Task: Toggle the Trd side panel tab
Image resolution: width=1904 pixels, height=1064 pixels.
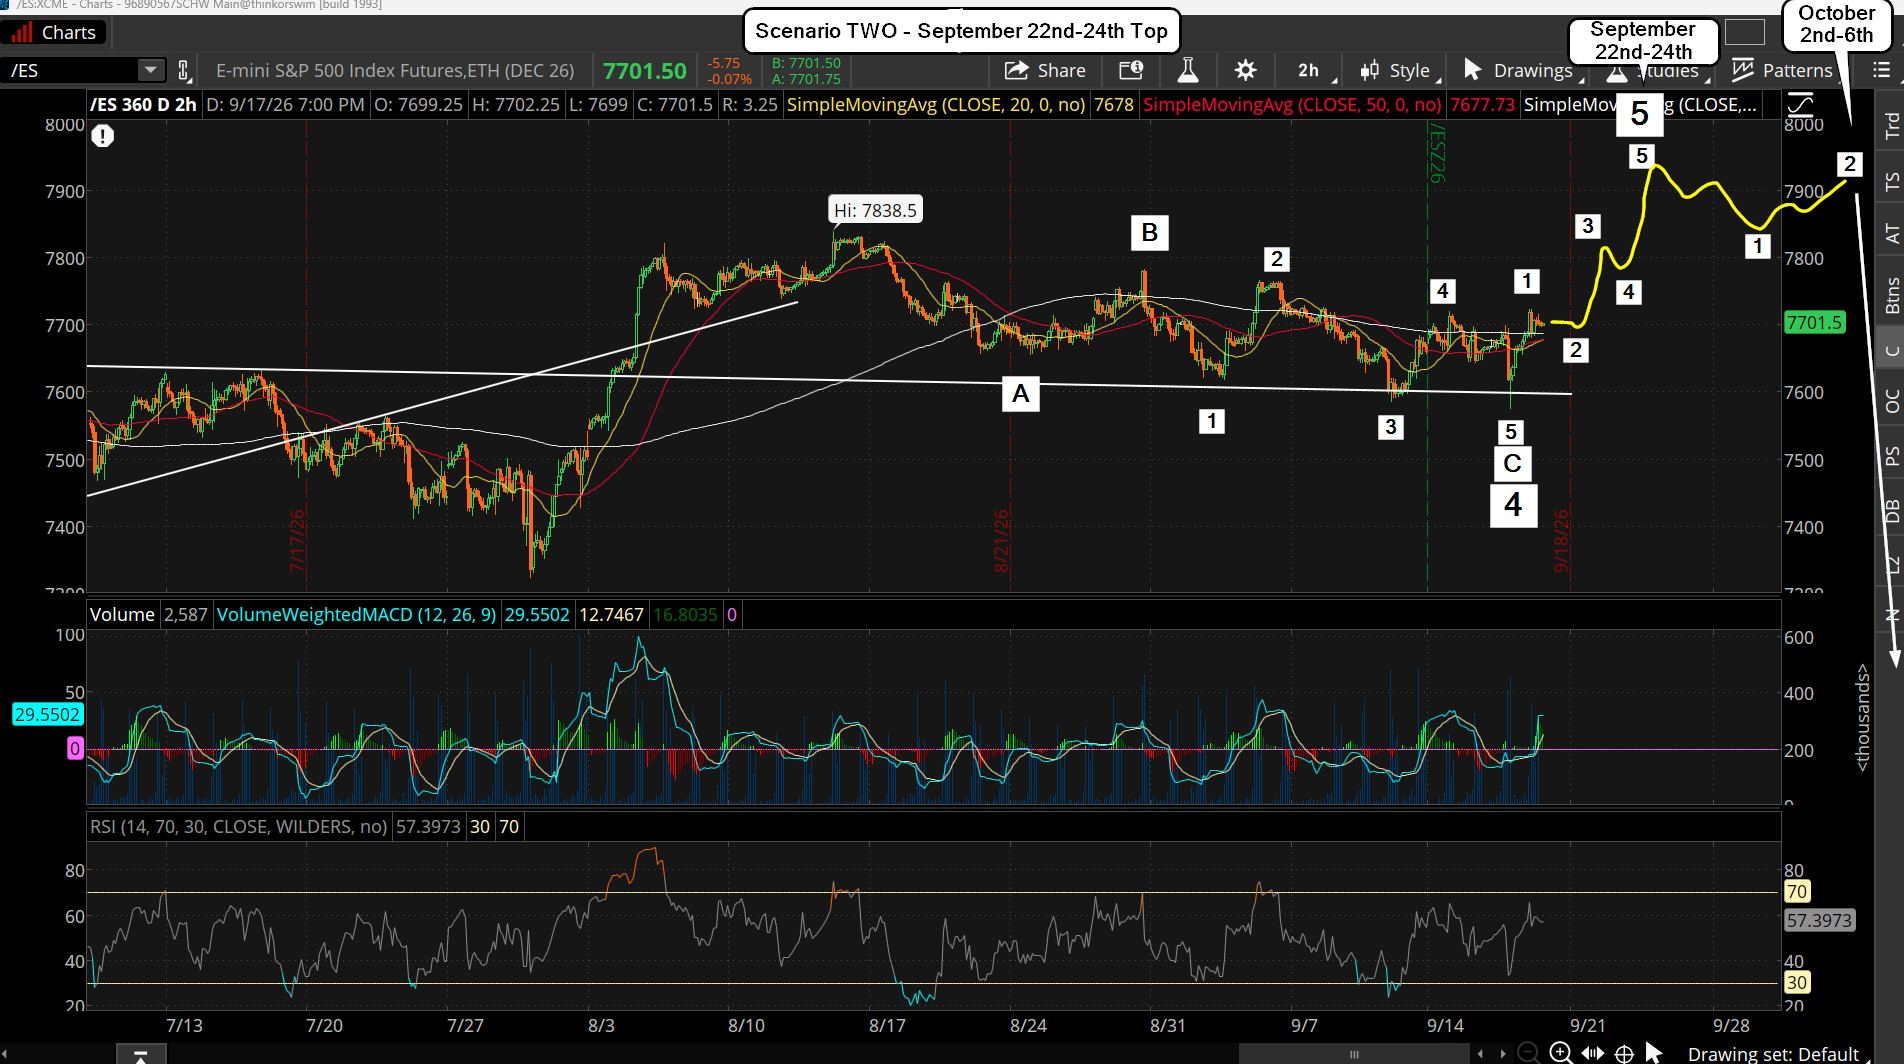Action: pyautogui.click(x=1891, y=124)
